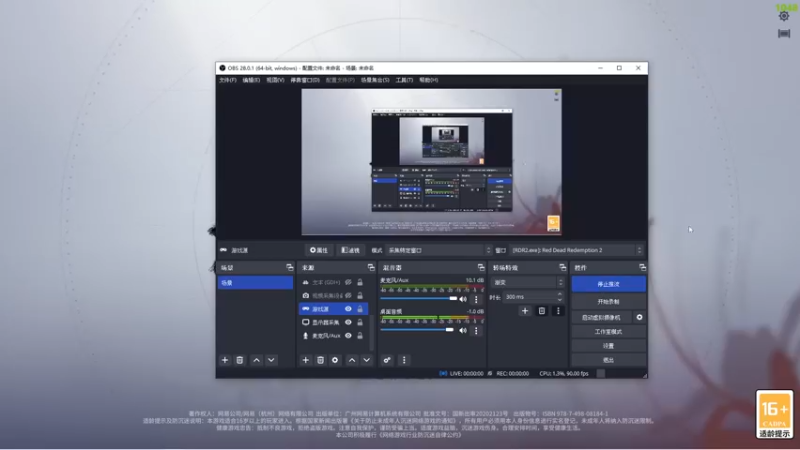The height and width of the screenshot is (450, 800).
Task: Add a new scene with the plus icon in the Scenes panel
Action: [224, 360]
